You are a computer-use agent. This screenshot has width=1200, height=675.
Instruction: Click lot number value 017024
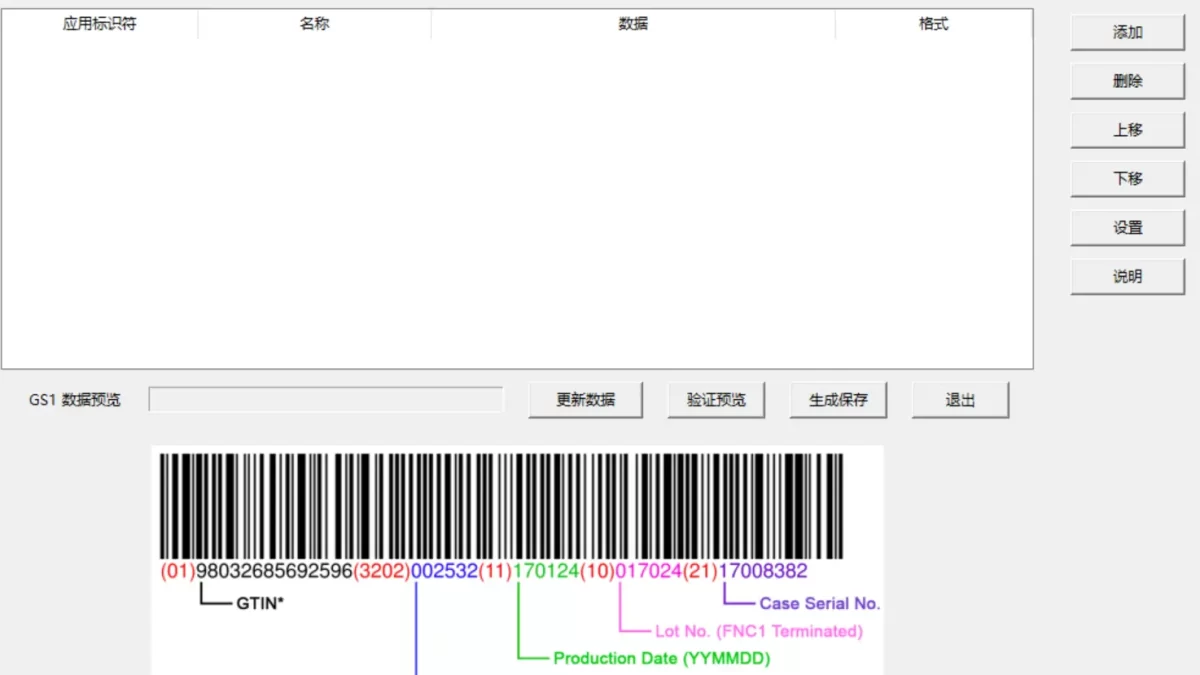pyautogui.click(x=648, y=571)
